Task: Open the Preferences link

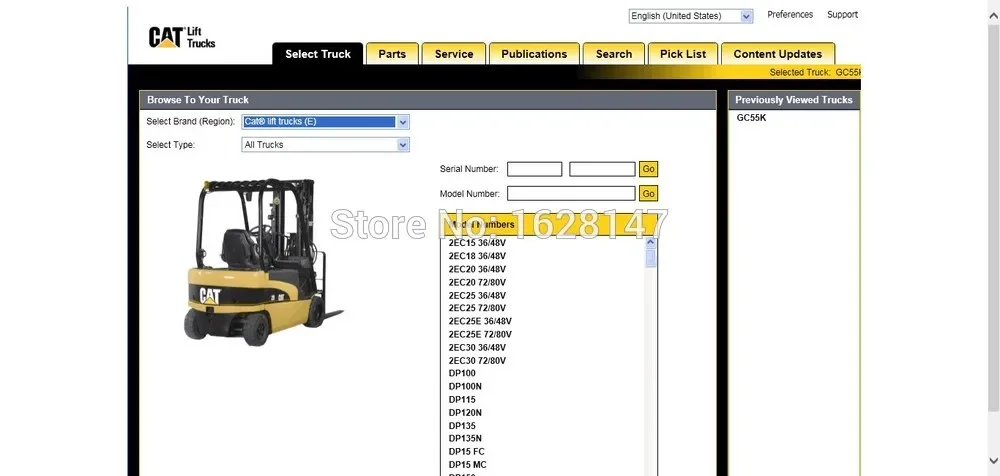Action: coord(790,15)
